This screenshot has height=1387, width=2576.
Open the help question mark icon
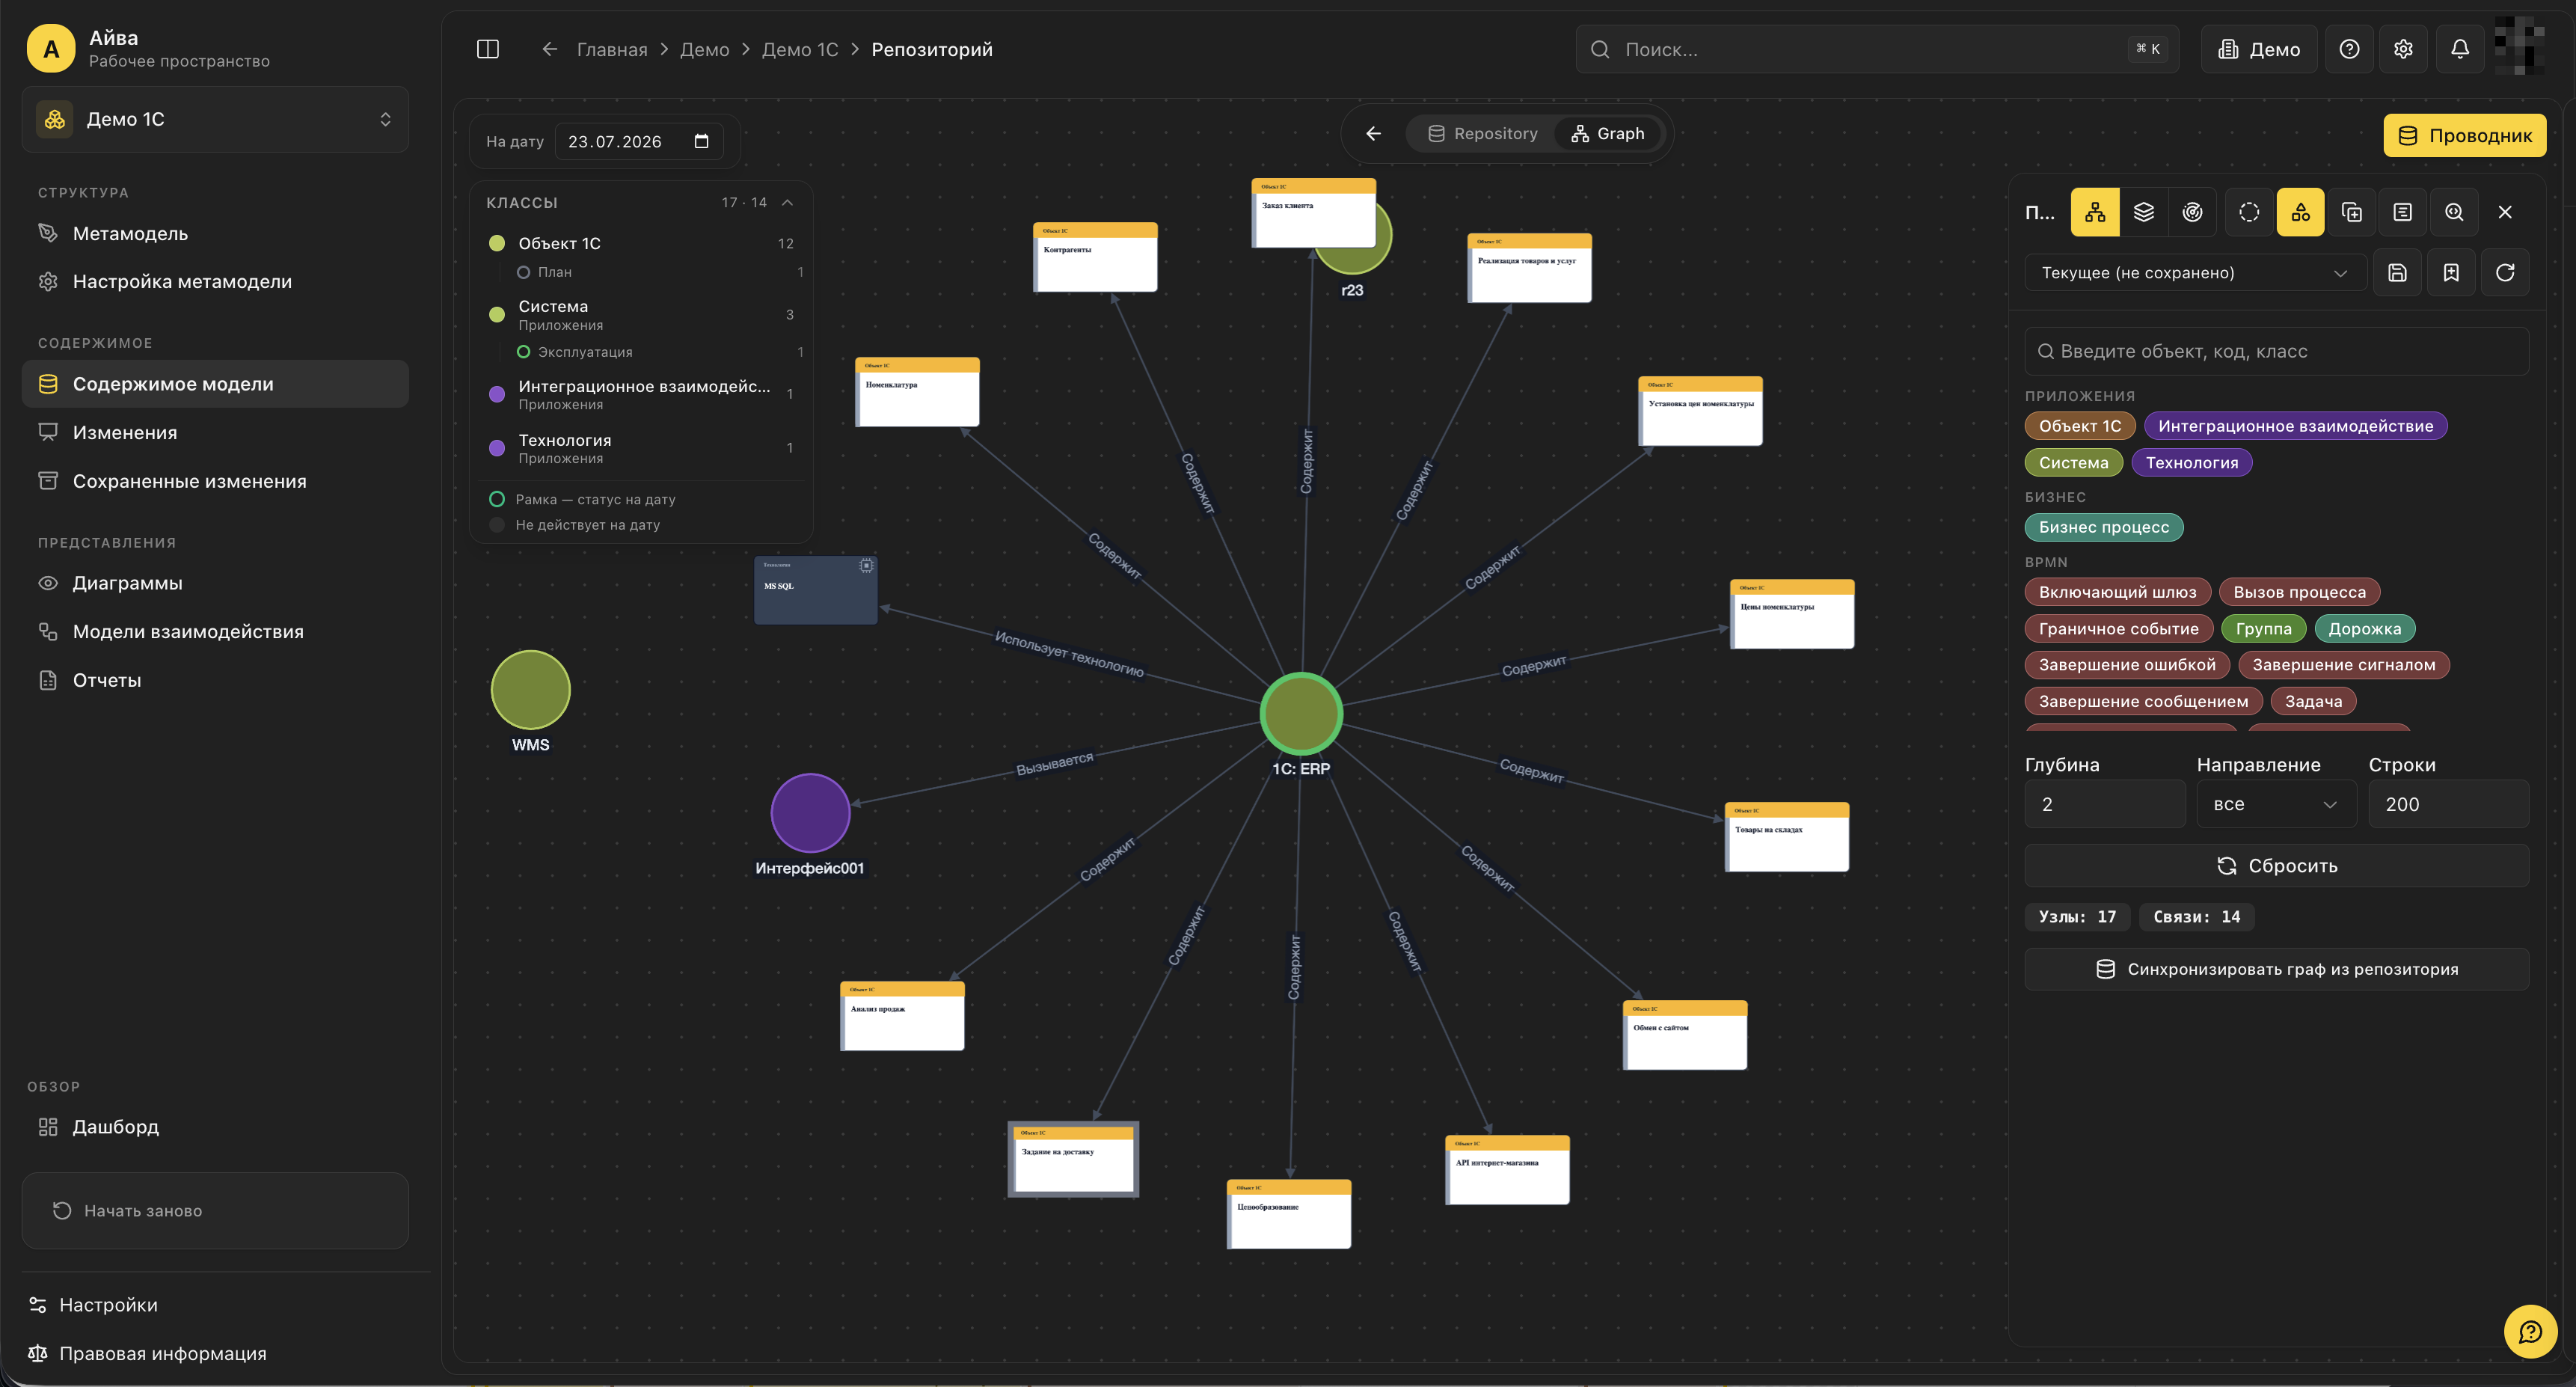(x=2350, y=49)
